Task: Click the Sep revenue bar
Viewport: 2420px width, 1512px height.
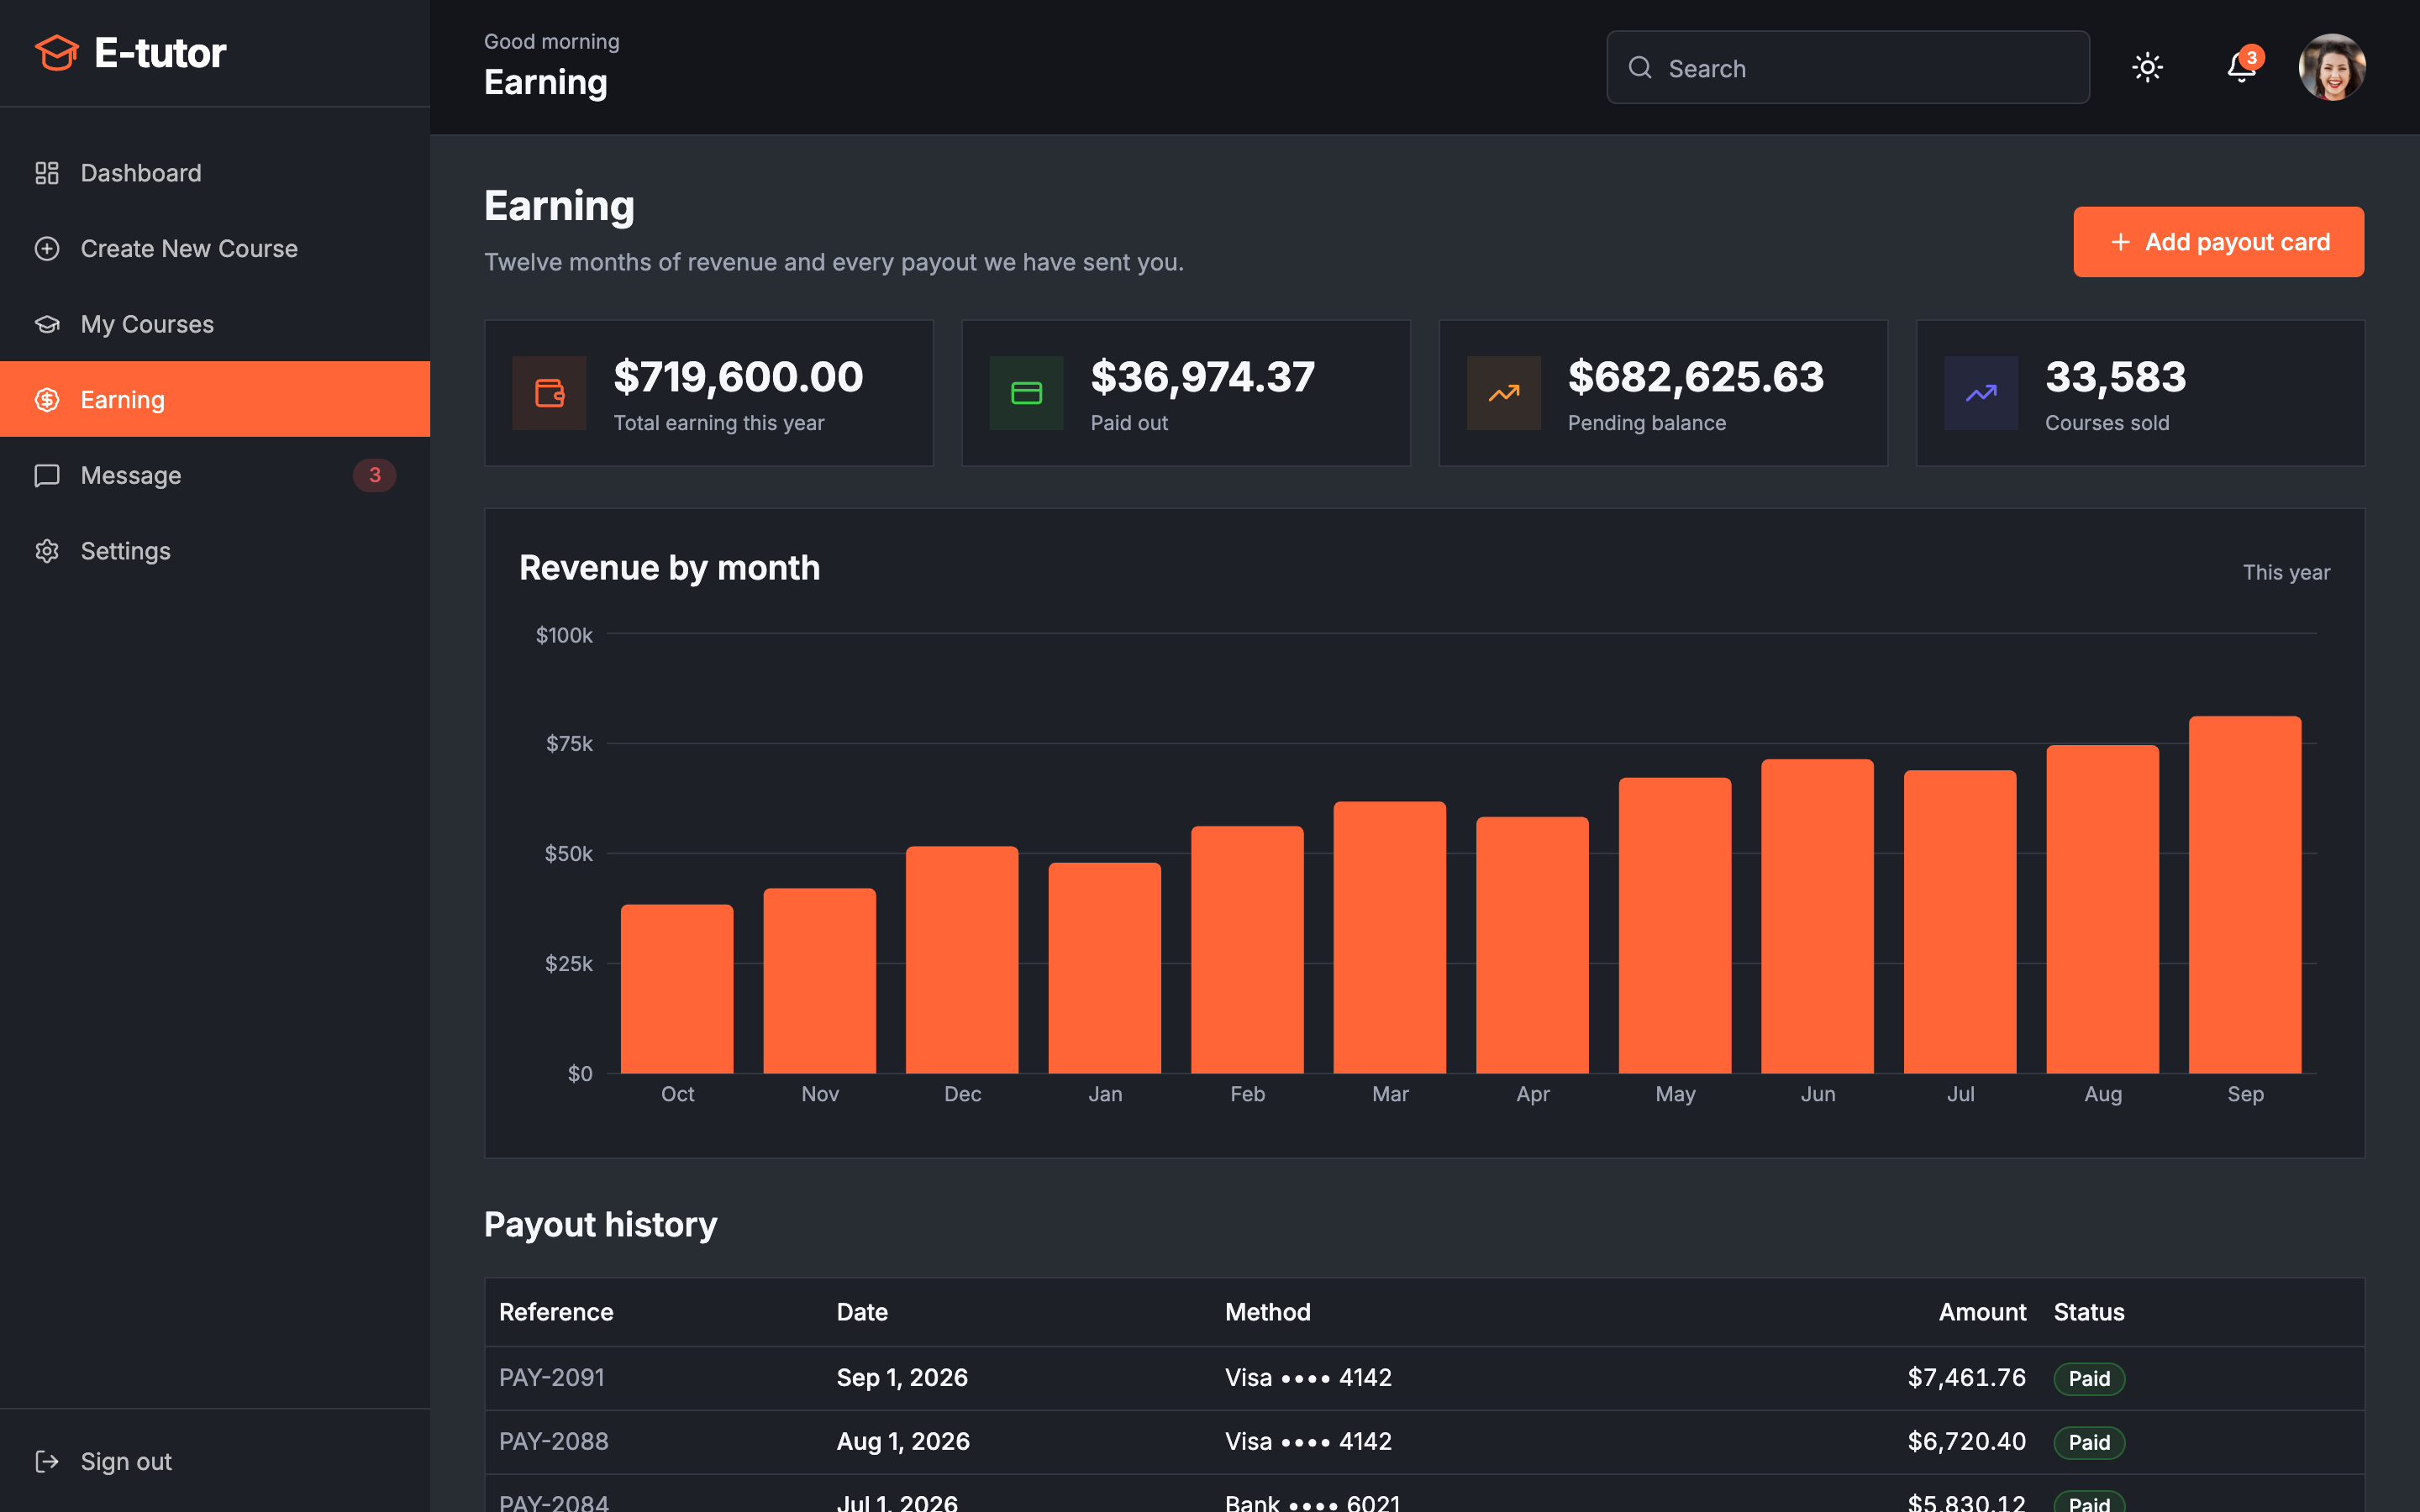Action: point(2245,895)
